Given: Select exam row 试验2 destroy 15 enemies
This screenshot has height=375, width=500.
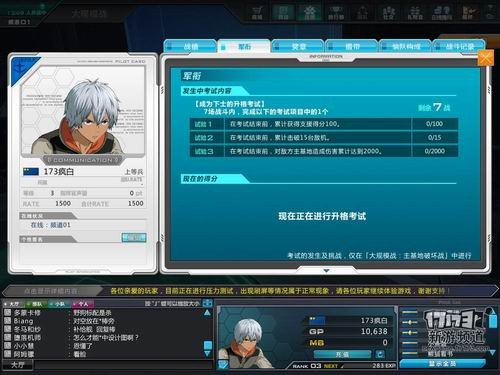Looking at the screenshot, I should click(x=324, y=137).
